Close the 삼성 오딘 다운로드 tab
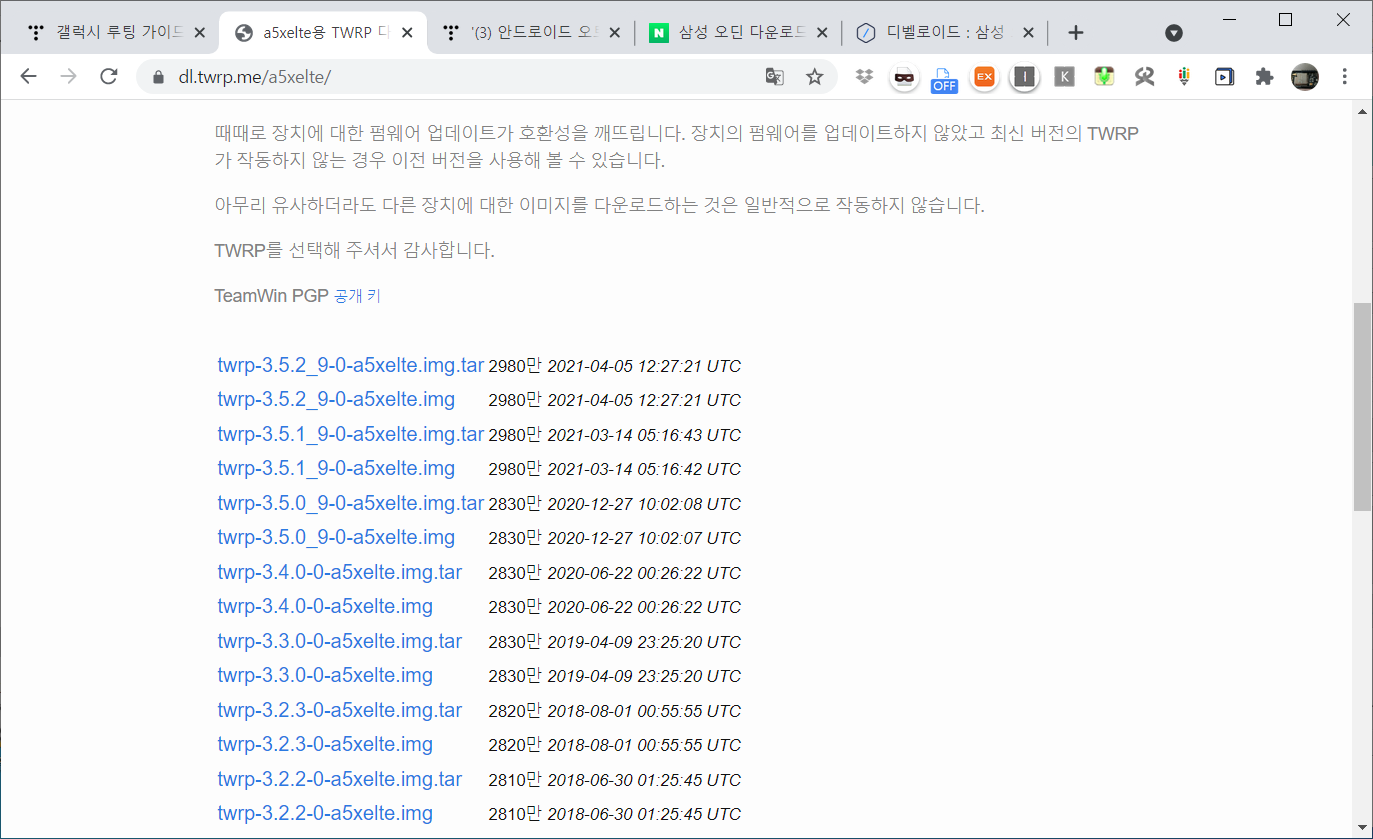The height and width of the screenshot is (839, 1373). pyautogui.click(x=822, y=33)
